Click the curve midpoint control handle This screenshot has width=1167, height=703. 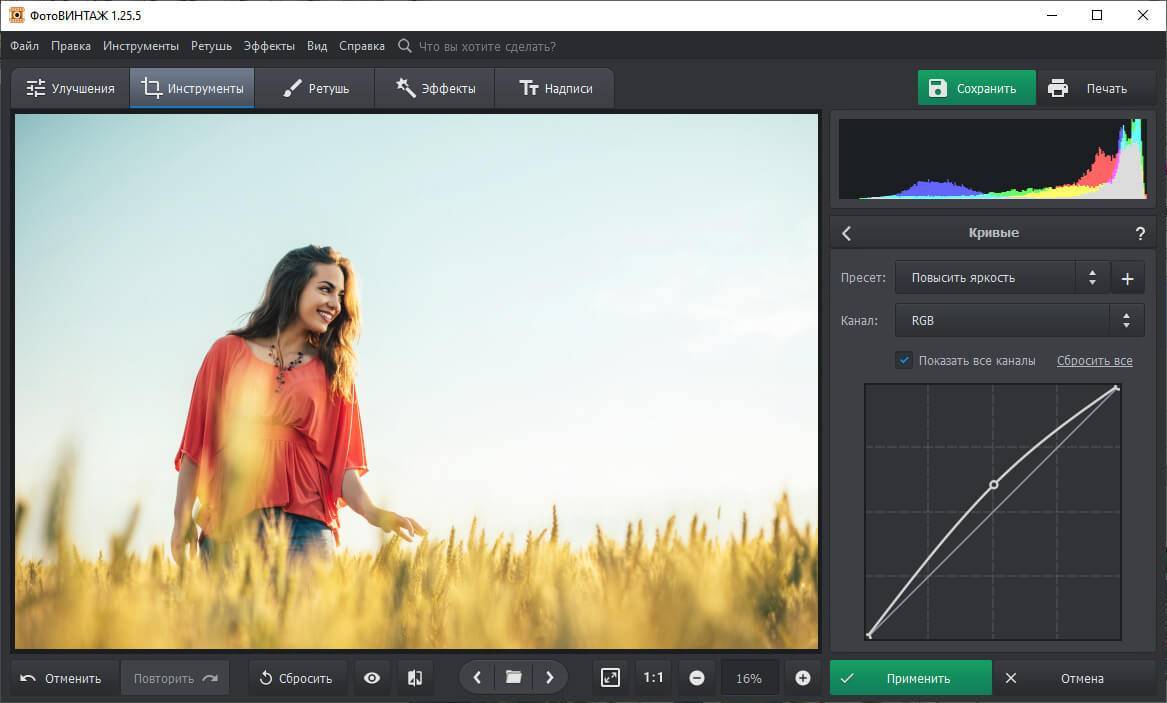click(x=993, y=484)
